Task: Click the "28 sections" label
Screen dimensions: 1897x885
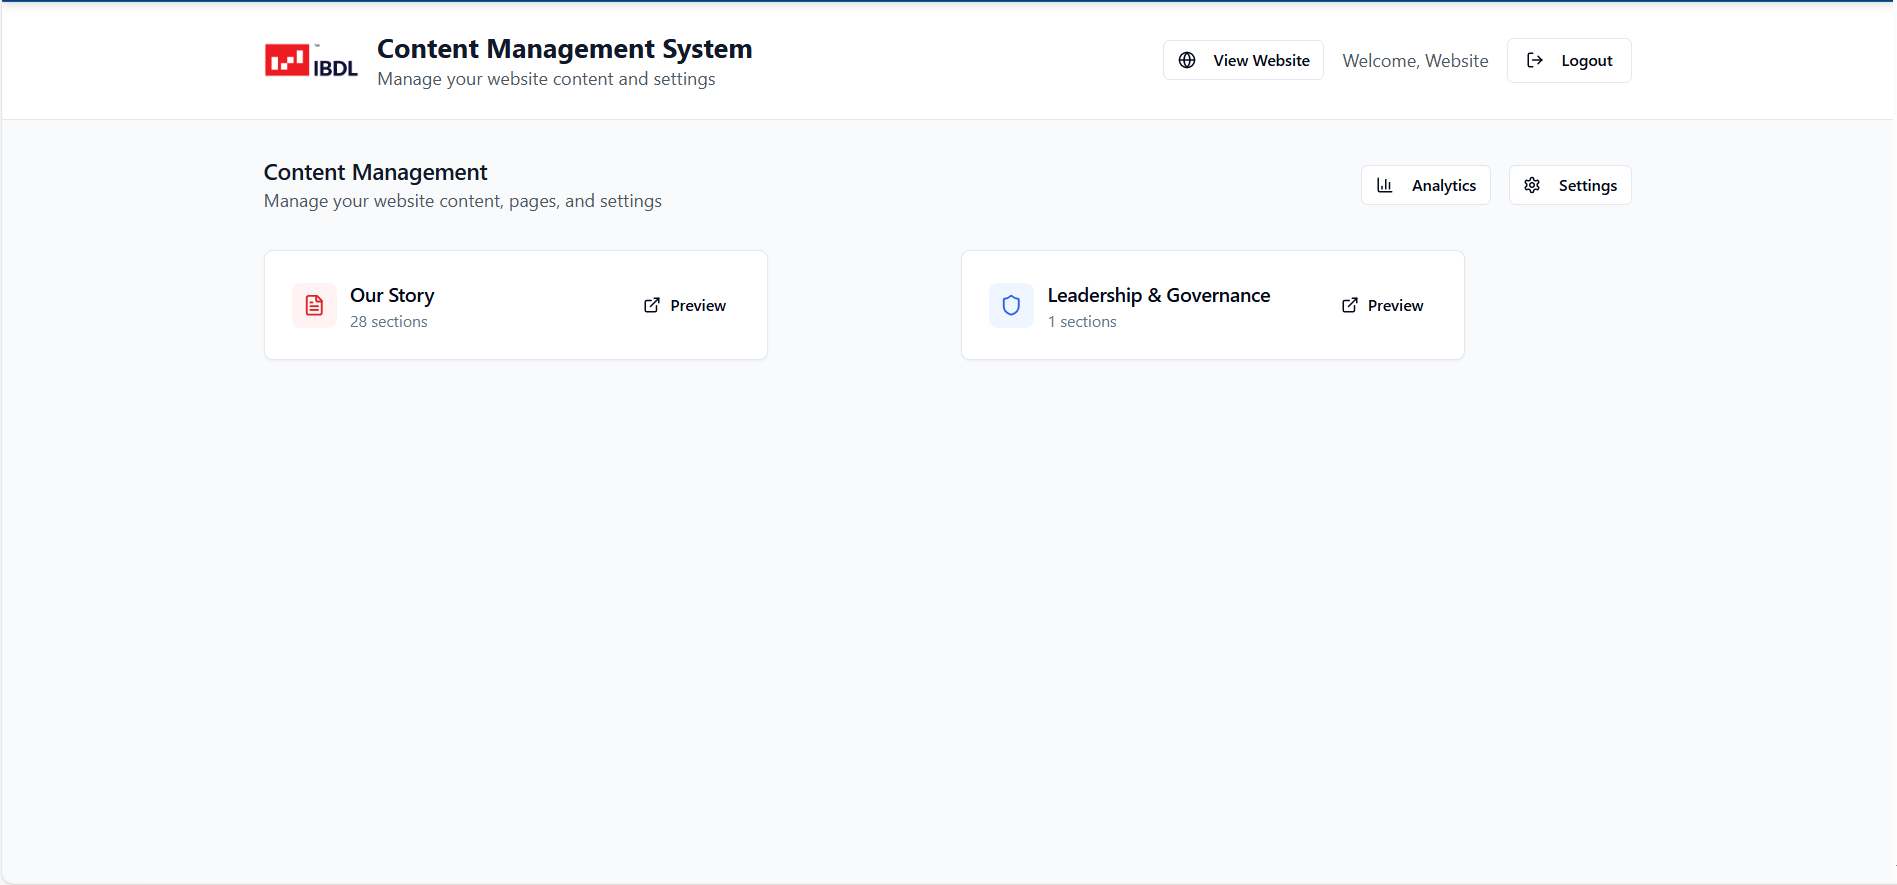Action: pyautogui.click(x=389, y=322)
